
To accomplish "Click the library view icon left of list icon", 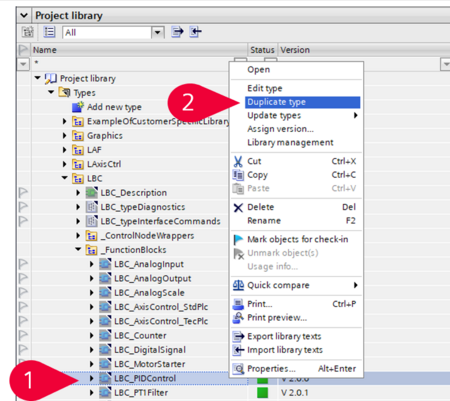I will (x=28, y=32).
